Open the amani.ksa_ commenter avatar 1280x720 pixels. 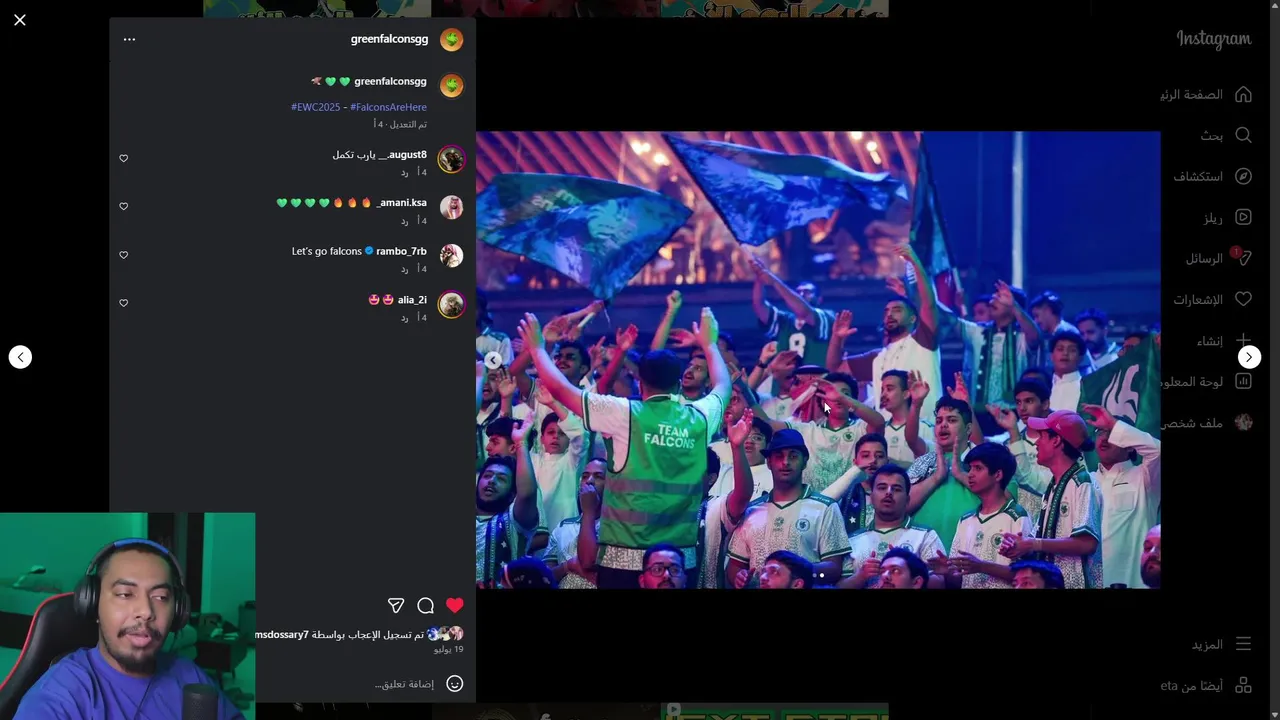pos(452,208)
